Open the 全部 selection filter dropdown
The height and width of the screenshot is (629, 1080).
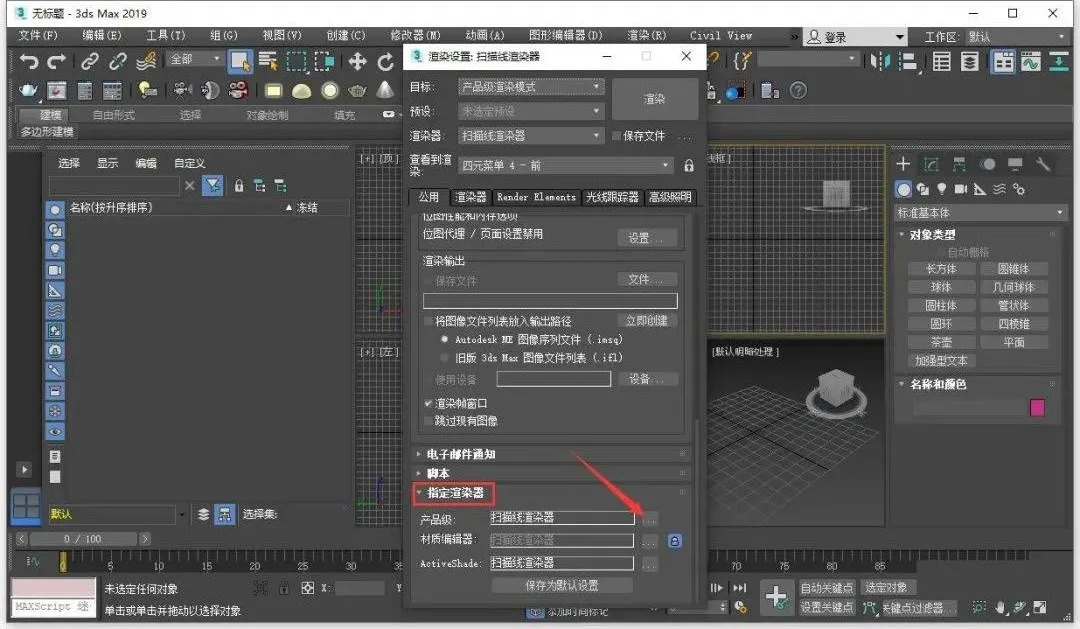pos(194,60)
